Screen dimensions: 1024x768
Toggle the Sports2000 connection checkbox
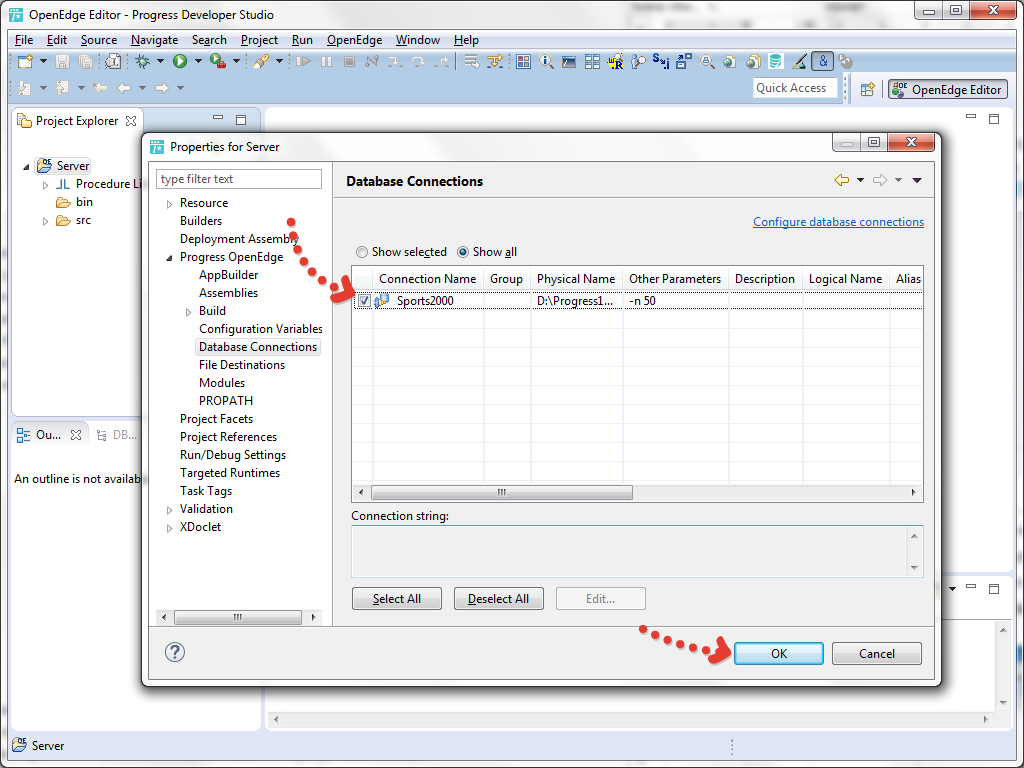pyautogui.click(x=364, y=301)
